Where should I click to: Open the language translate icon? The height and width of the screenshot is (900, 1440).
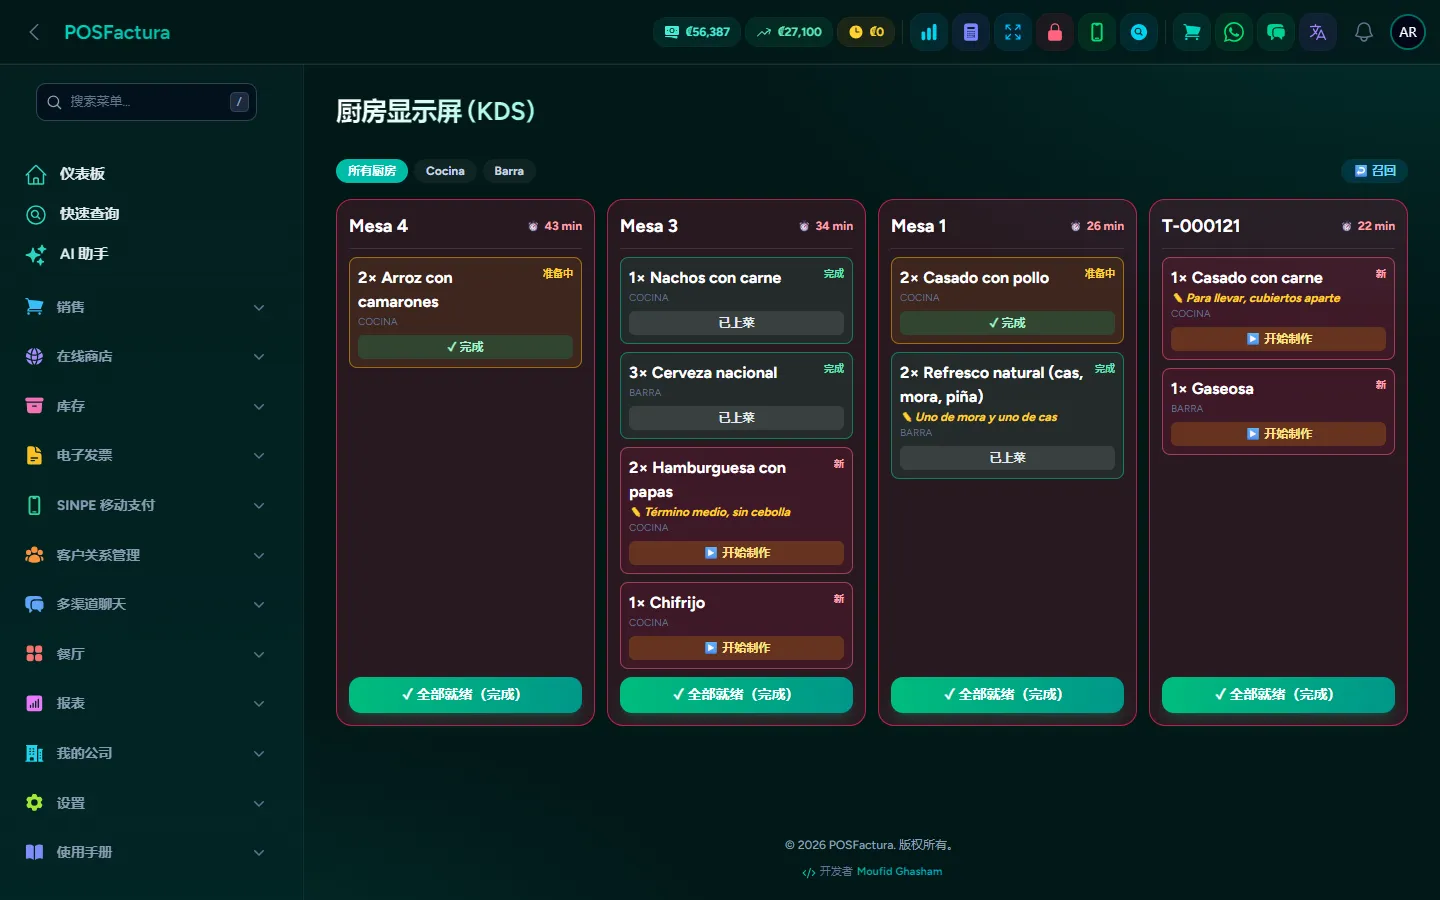pos(1318,32)
